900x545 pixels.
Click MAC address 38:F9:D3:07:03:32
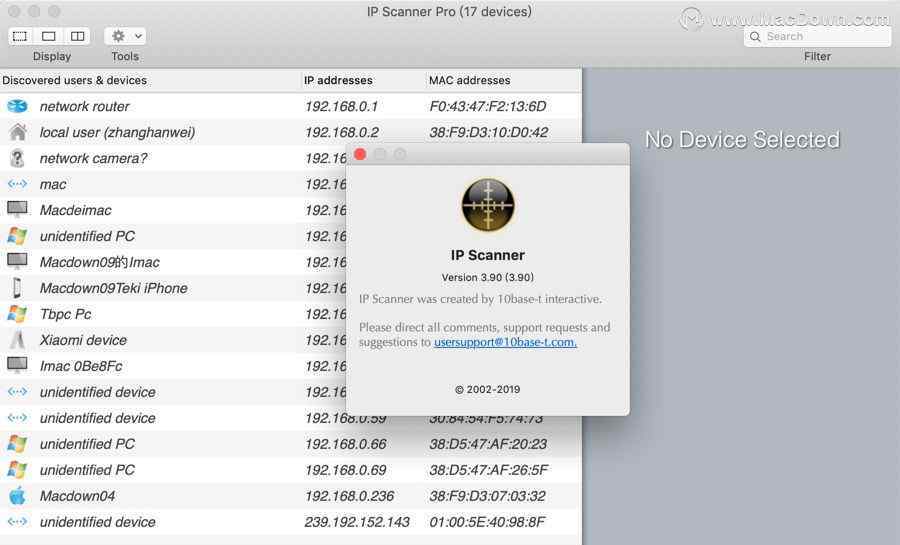tap(487, 496)
